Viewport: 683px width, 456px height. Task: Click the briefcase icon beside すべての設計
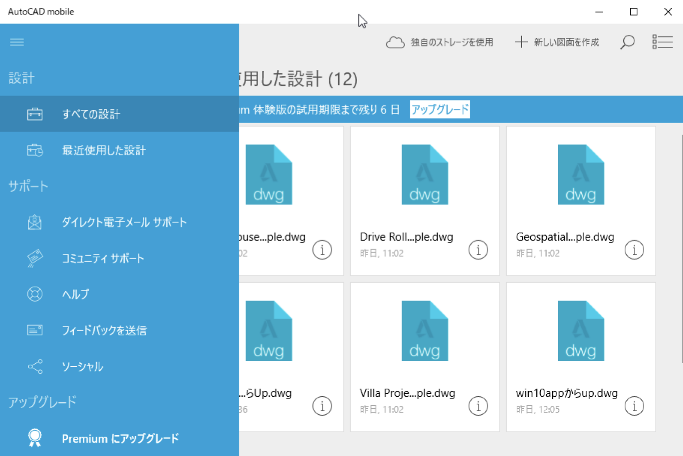(x=35, y=114)
